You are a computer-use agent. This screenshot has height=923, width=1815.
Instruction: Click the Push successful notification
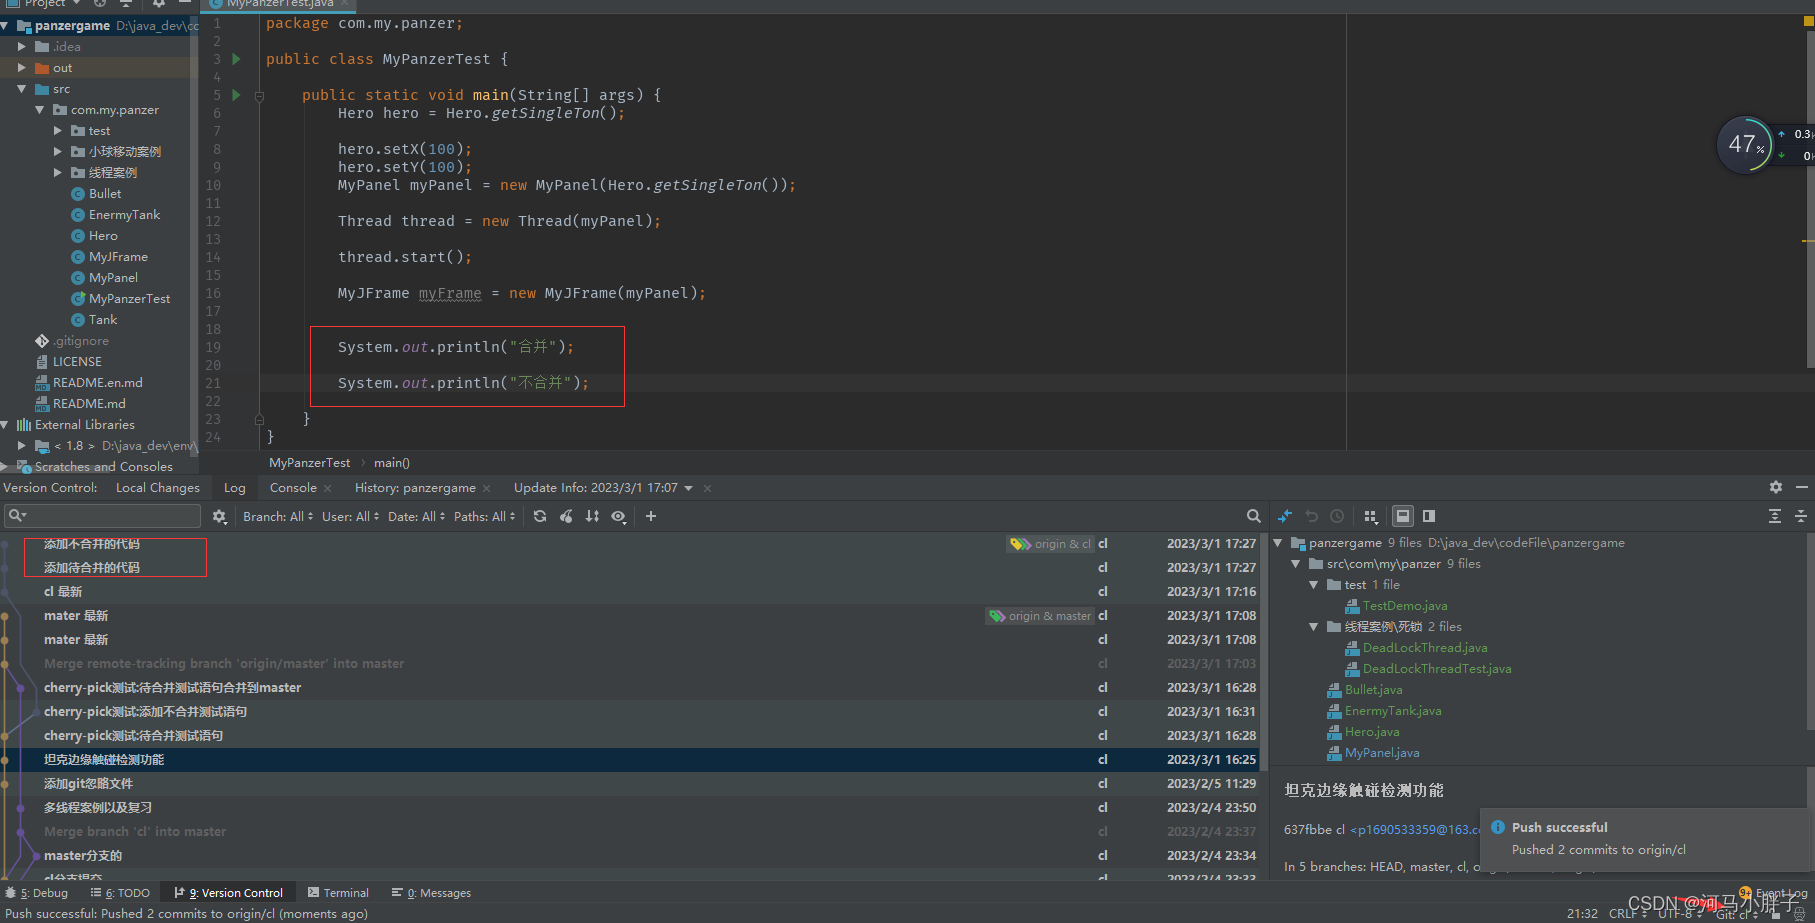click(1647, 838)
